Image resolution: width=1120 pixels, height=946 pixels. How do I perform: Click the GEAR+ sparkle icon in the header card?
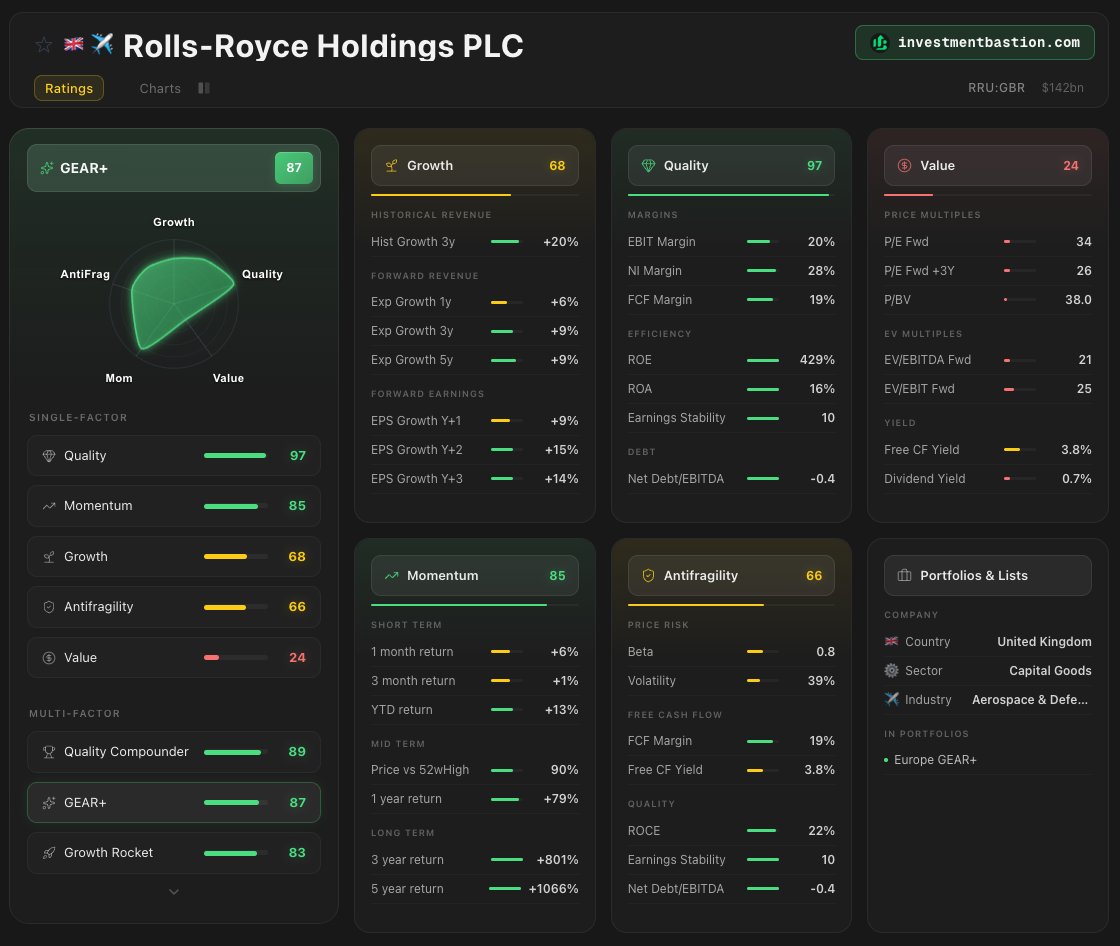click(x=47, y=168)
